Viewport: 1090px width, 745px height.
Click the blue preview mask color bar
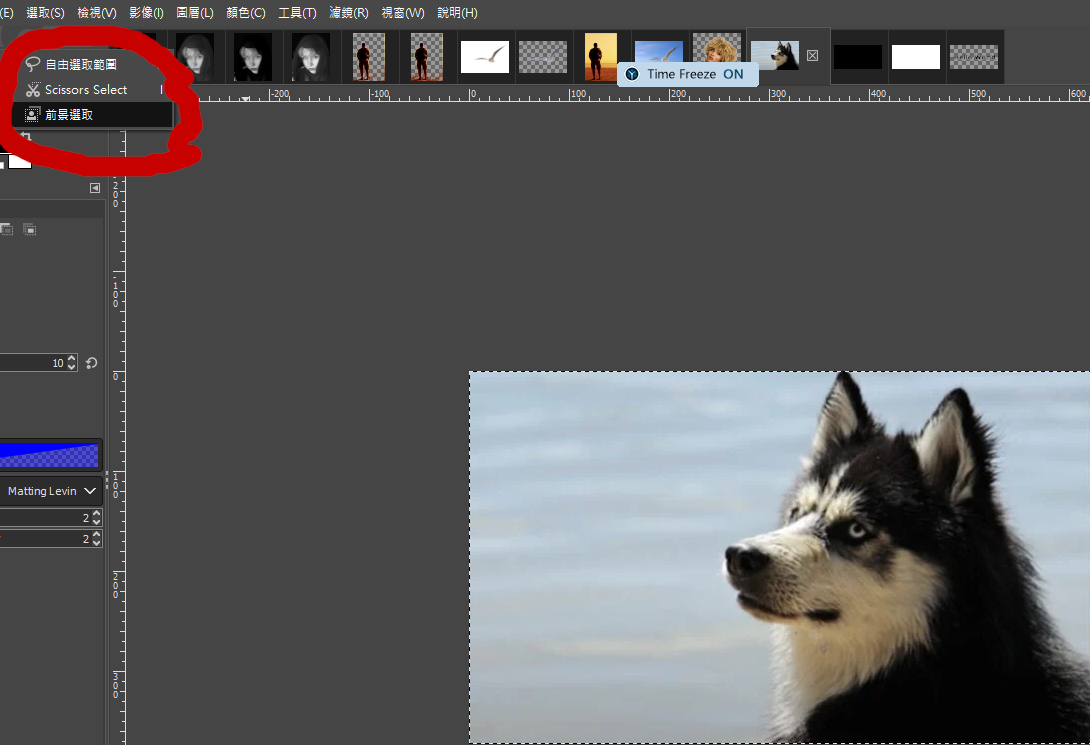point(50,456)
